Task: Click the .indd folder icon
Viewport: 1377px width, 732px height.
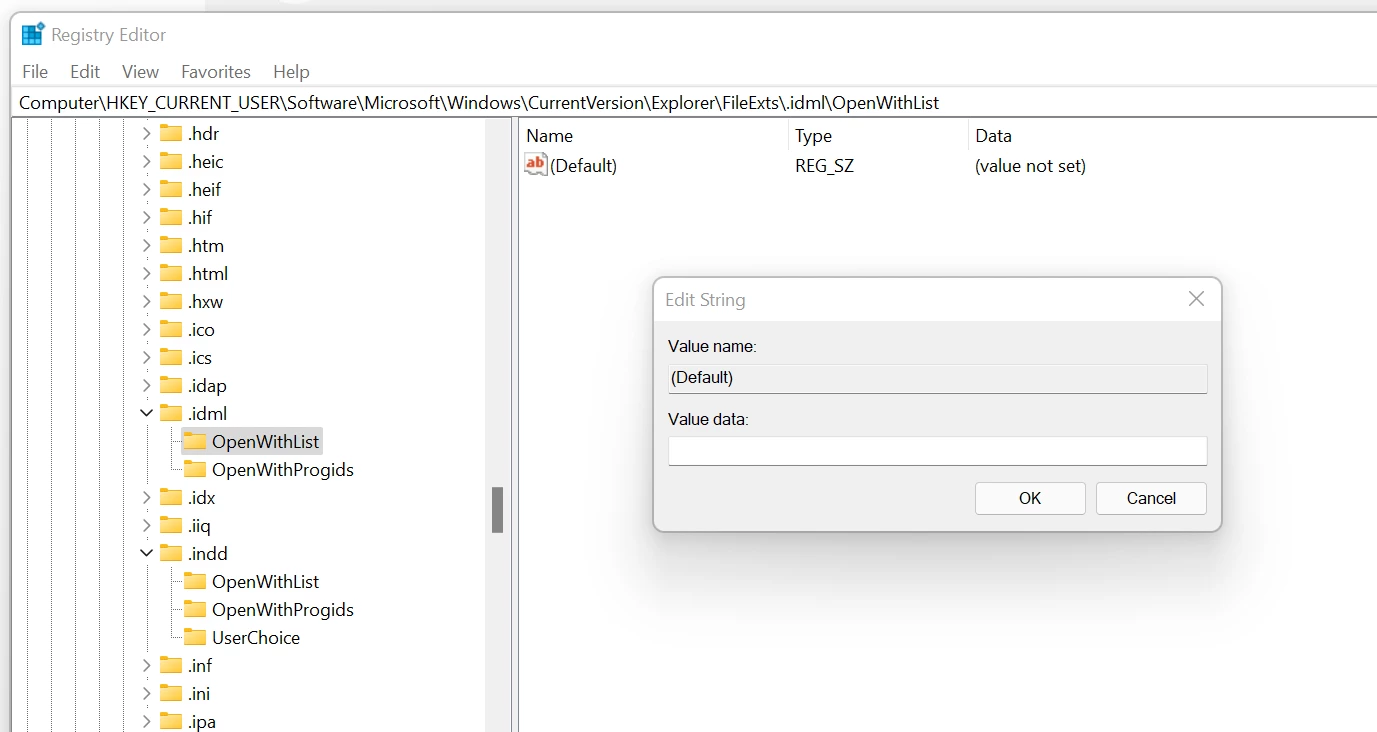Action: coord(171,554)
